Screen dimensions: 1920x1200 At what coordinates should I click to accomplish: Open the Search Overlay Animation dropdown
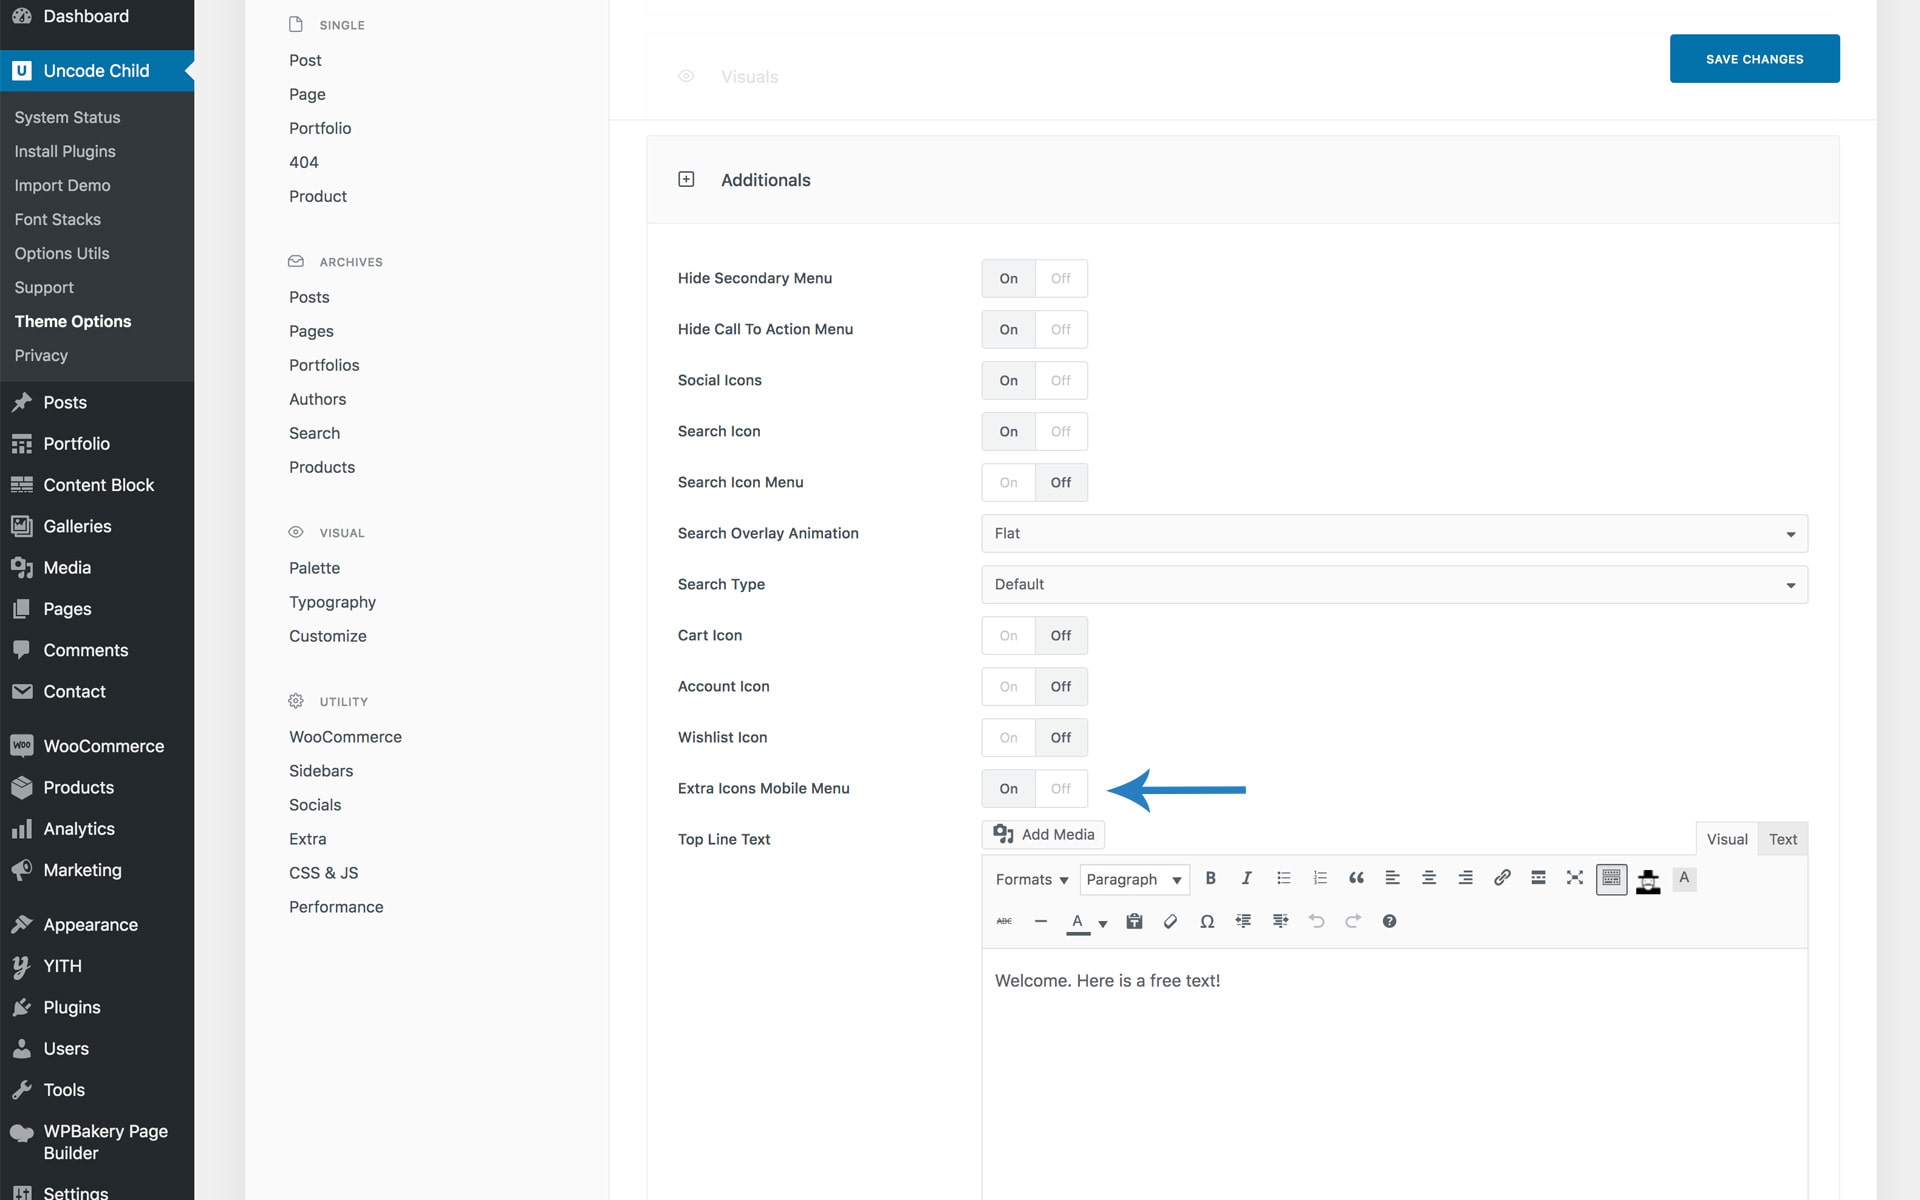pyautogui.click(x=1394, y=534)
